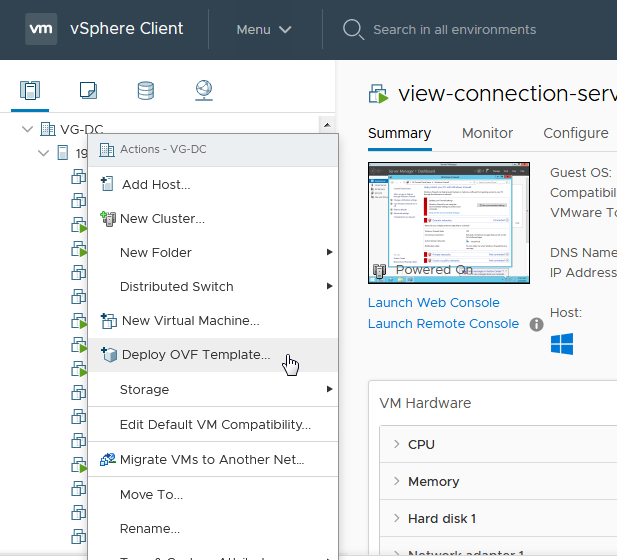Viewport: 617px width, 560px height.
Task: Click the Remote Console info icon
Action: click(x=536, y=325)
